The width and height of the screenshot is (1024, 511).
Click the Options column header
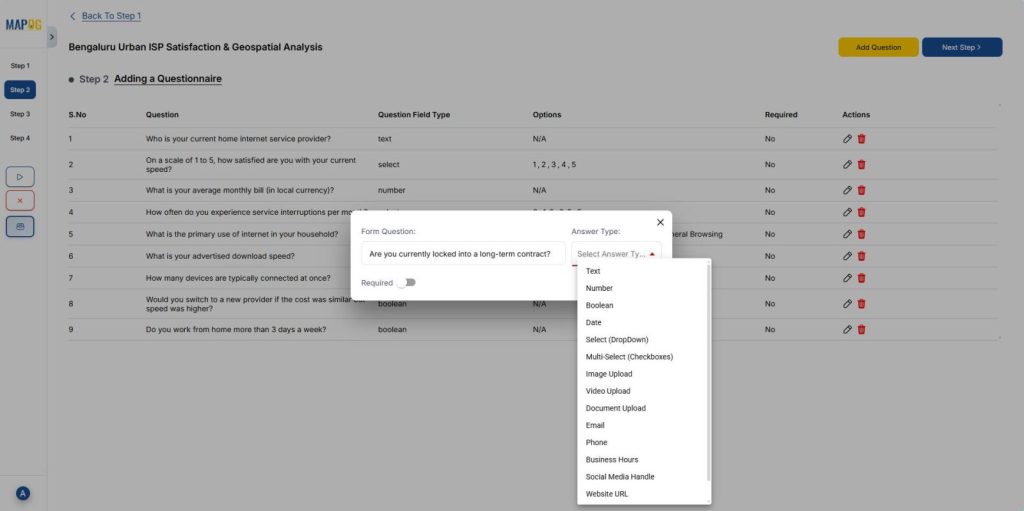(x=547, y=115)
